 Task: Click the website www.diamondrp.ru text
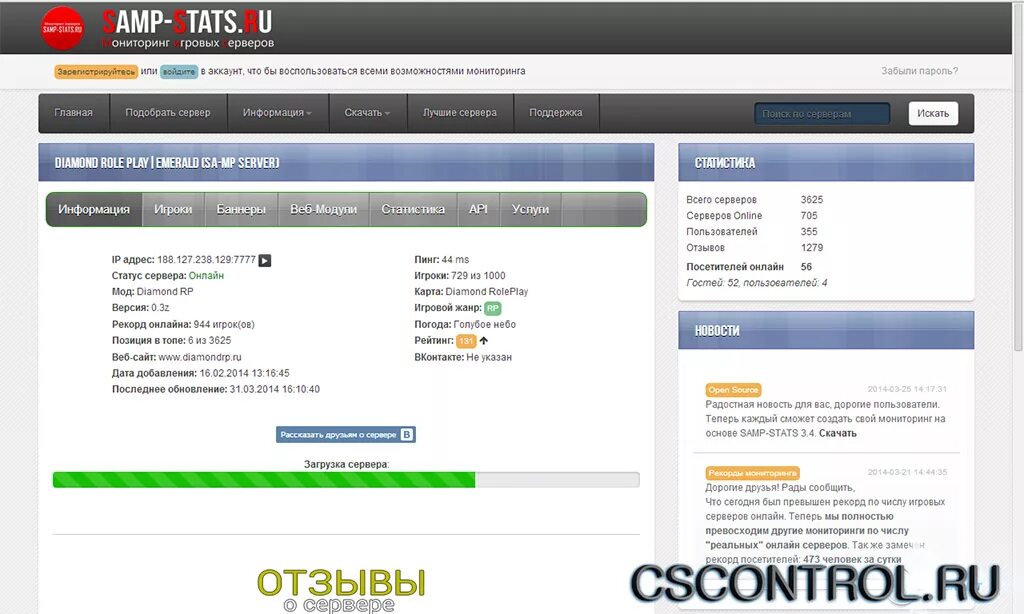pos(200,357)
